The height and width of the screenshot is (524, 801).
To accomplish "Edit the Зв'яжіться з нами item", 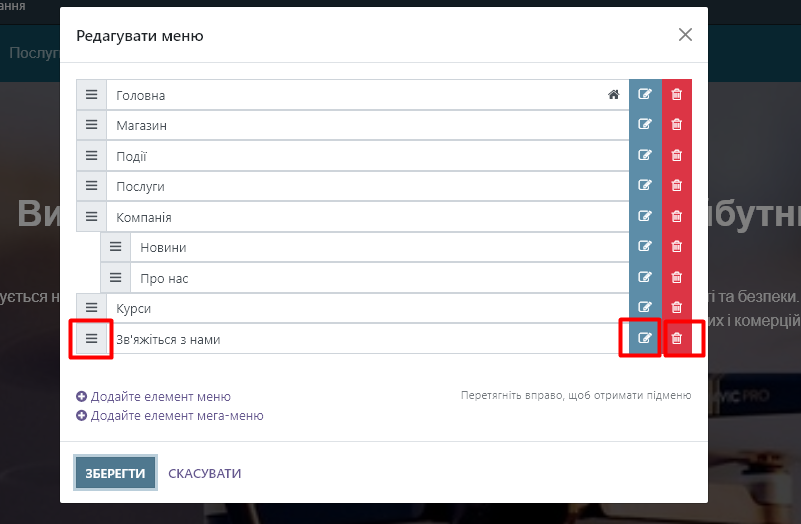I will pos(645,339).
